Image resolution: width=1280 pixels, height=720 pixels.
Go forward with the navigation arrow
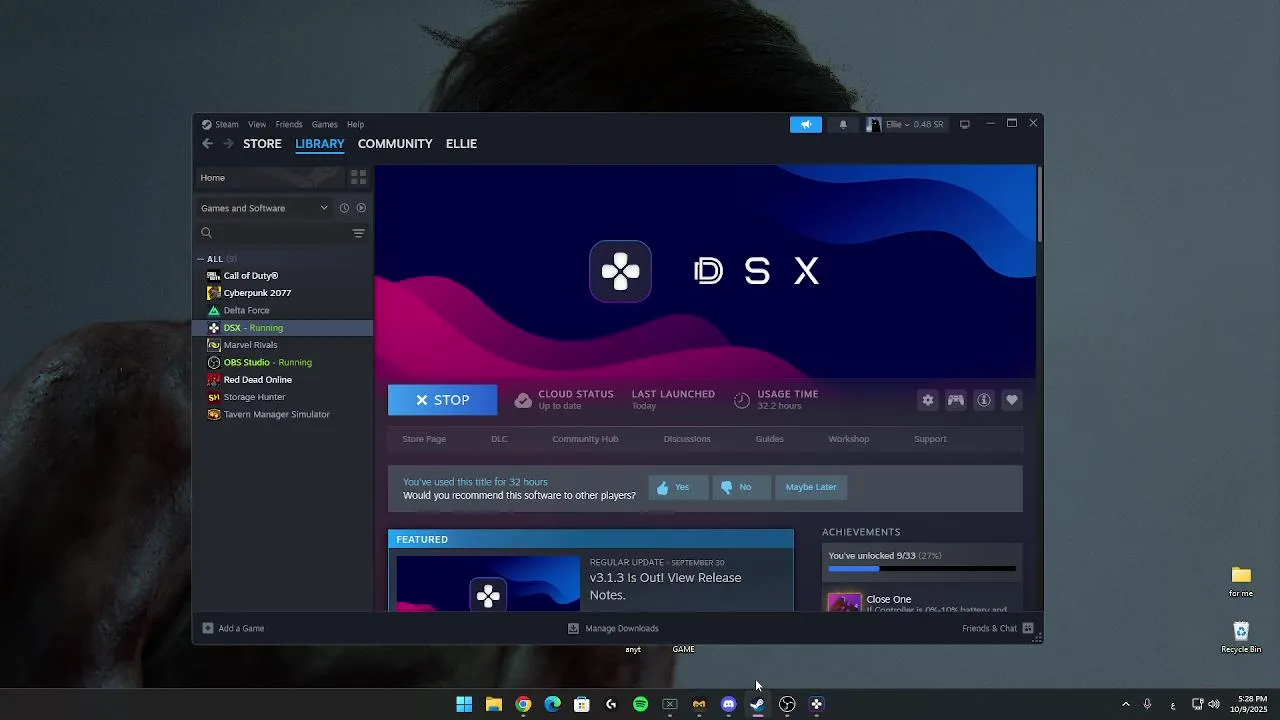(228, 144)
